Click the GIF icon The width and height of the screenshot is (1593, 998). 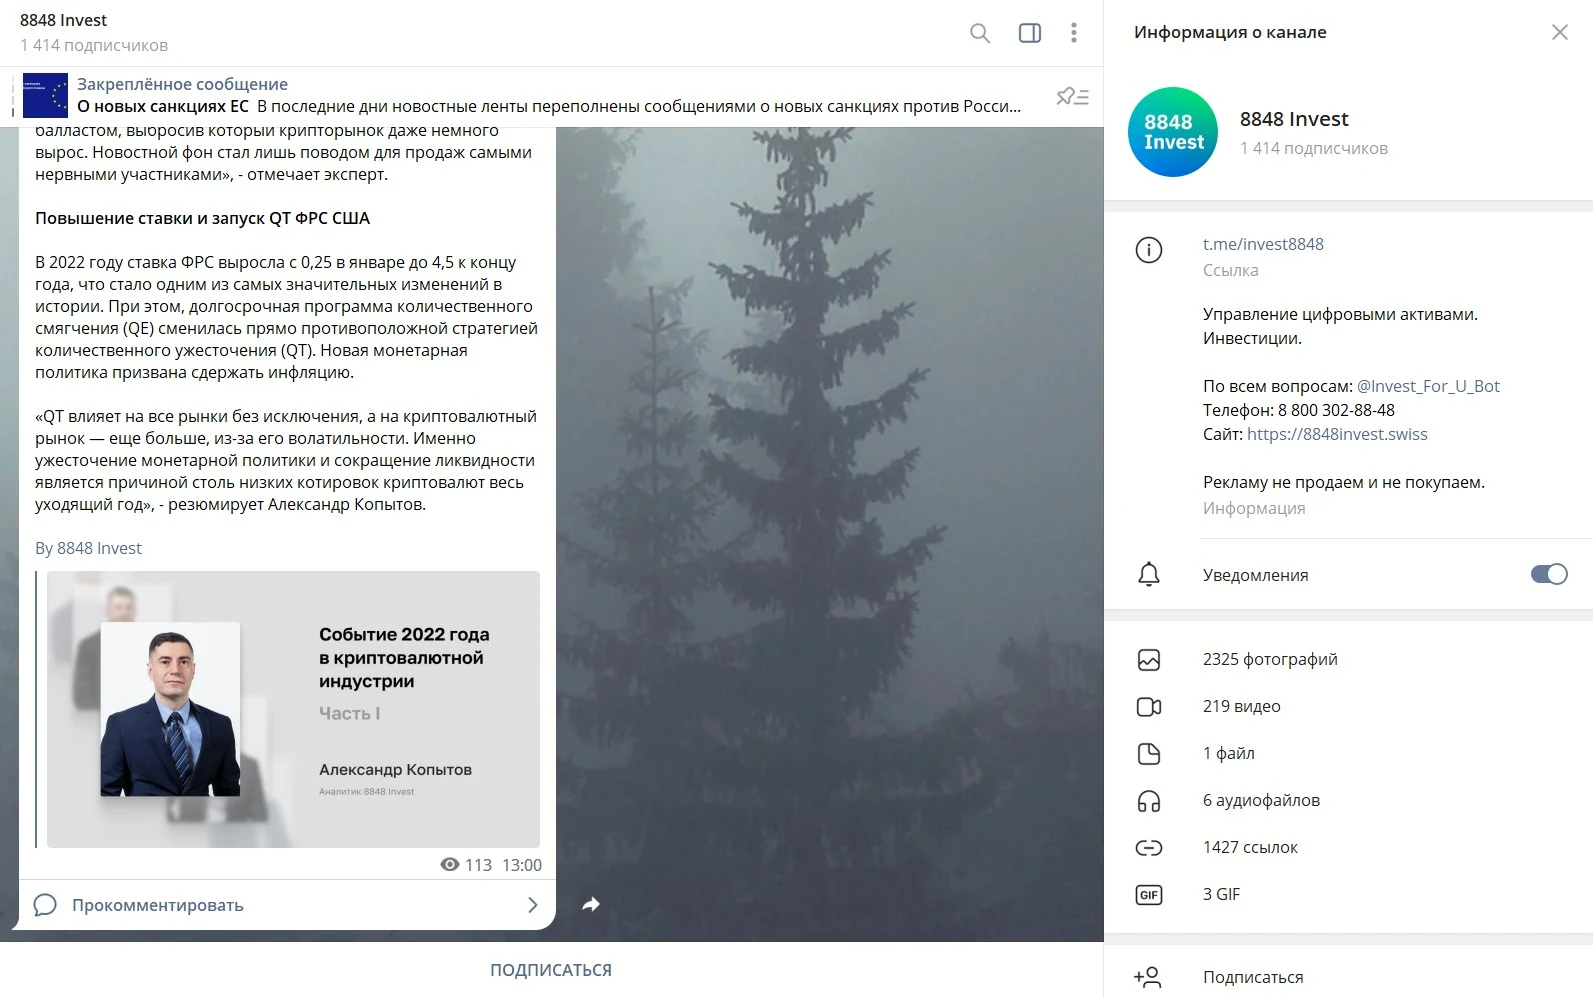[1149, 895]
